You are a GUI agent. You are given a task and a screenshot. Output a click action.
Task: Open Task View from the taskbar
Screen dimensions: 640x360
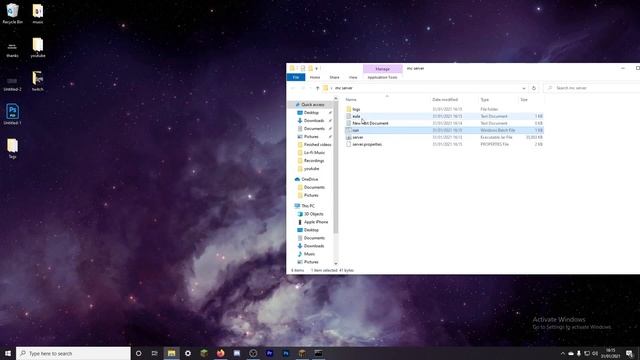click(155, 353)
